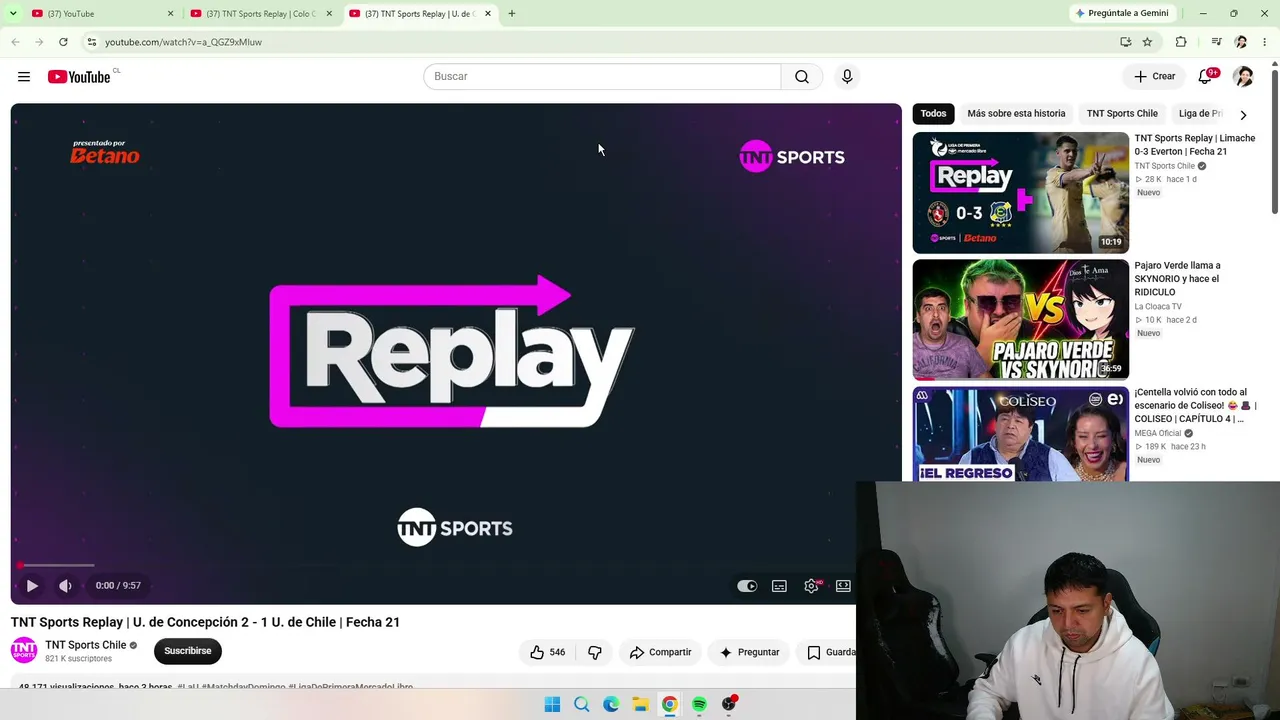This screenshot has height=720, width=1280.
Task: Open the TNT Sports Chile channel avatar
Action: pos(24,651)
